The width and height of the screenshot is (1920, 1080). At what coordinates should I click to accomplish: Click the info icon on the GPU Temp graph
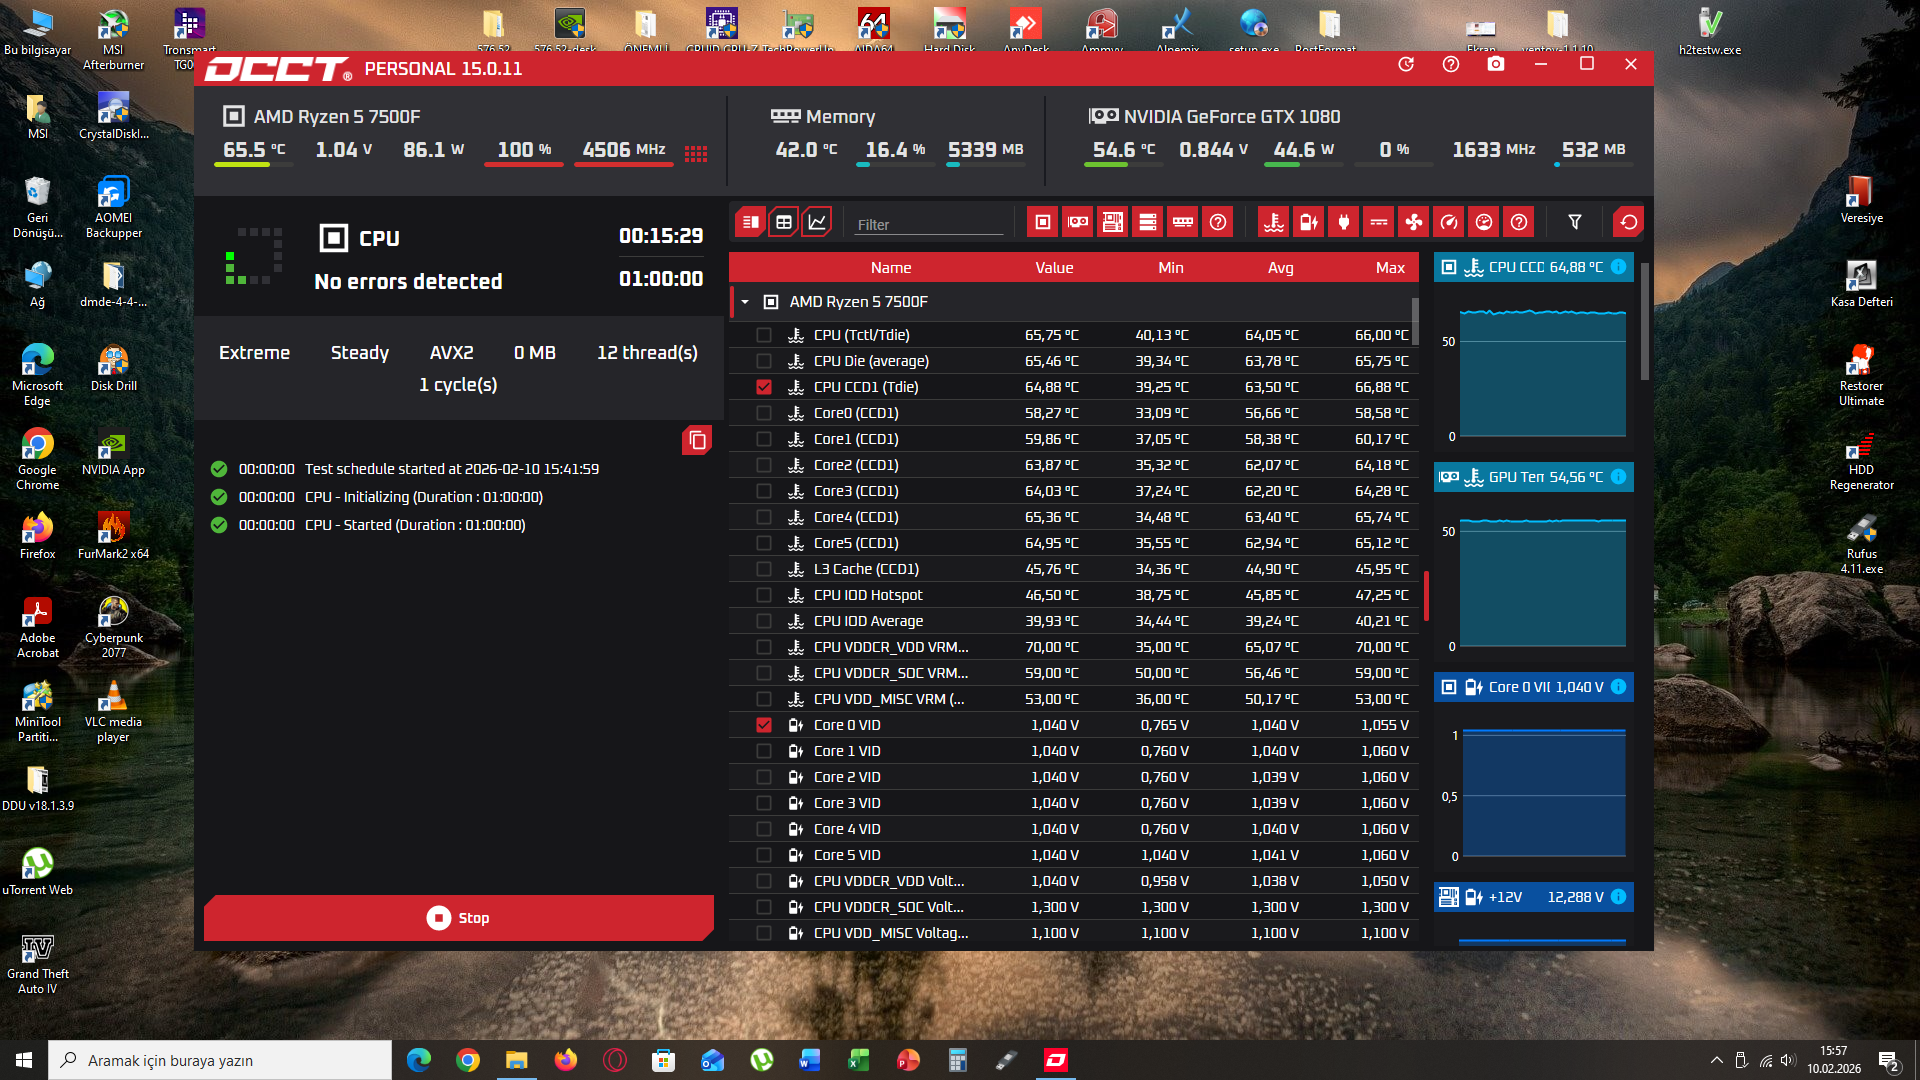click(1617, 477)
